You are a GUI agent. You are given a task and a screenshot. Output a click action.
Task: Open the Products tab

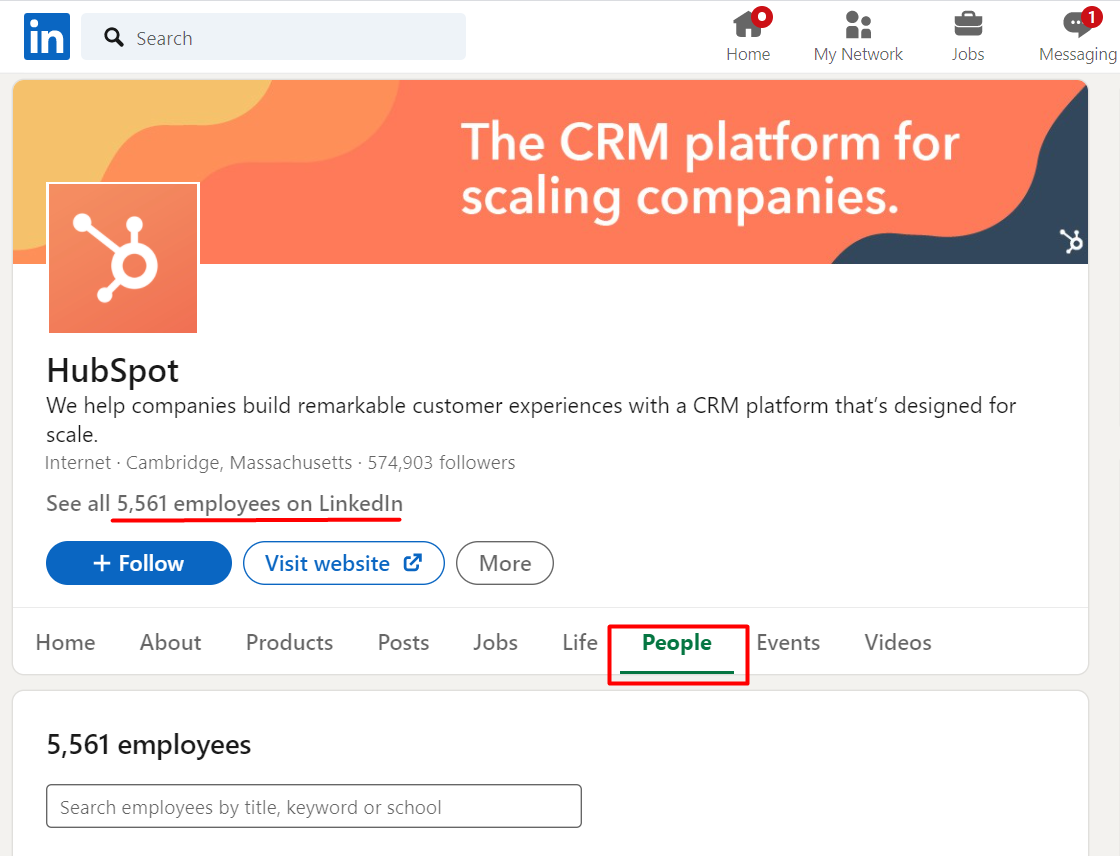[x=289, y=642]
